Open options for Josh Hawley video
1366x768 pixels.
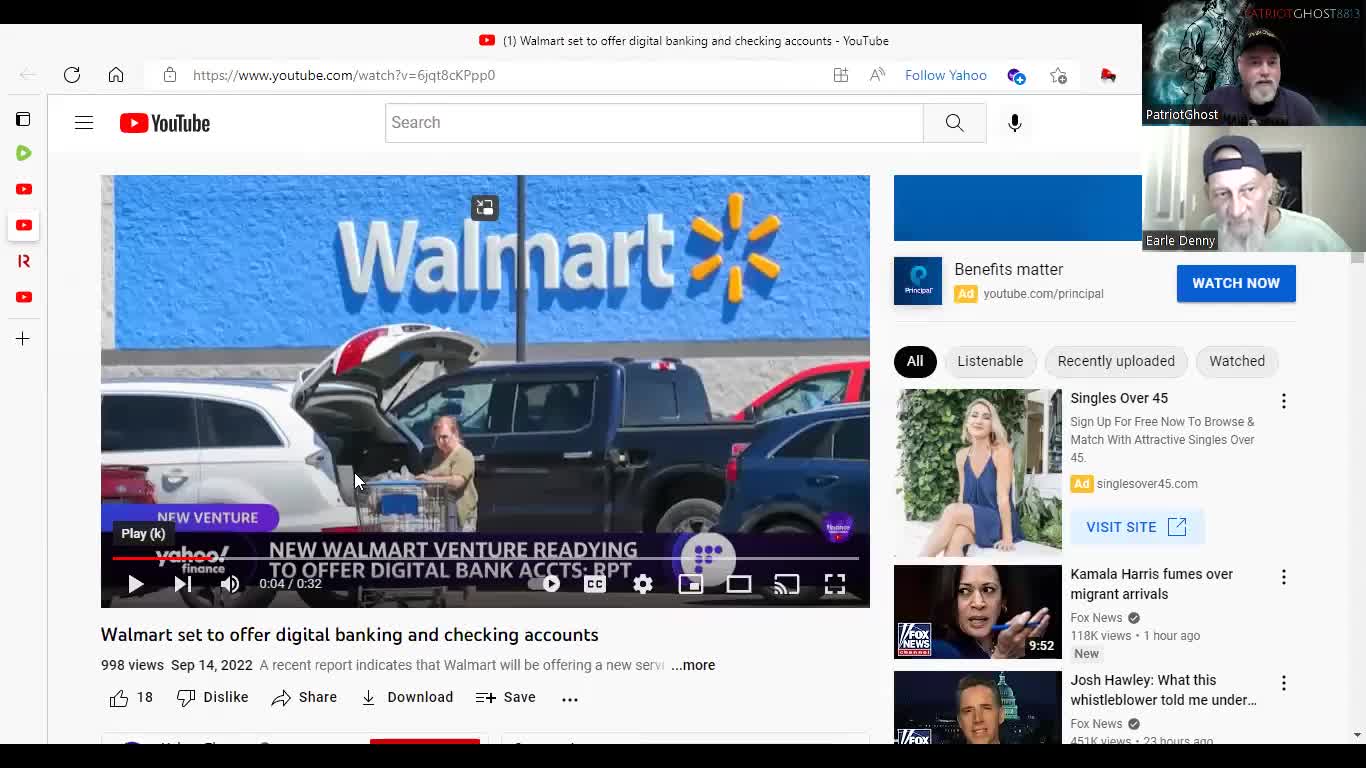click(1284, 683)
